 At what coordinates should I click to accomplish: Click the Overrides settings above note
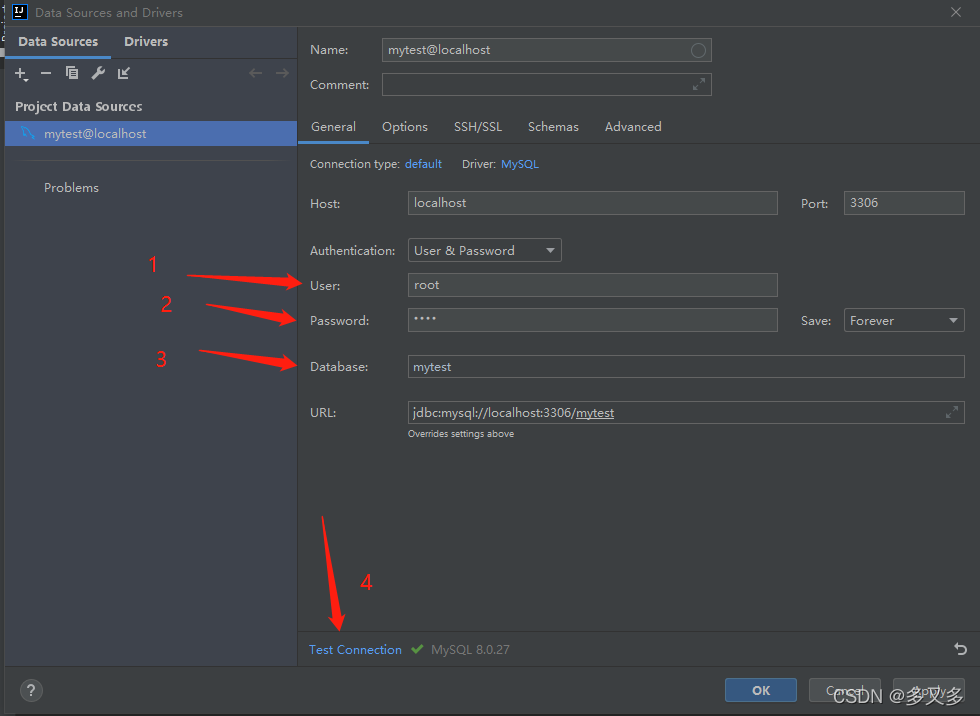coord(461,434)
